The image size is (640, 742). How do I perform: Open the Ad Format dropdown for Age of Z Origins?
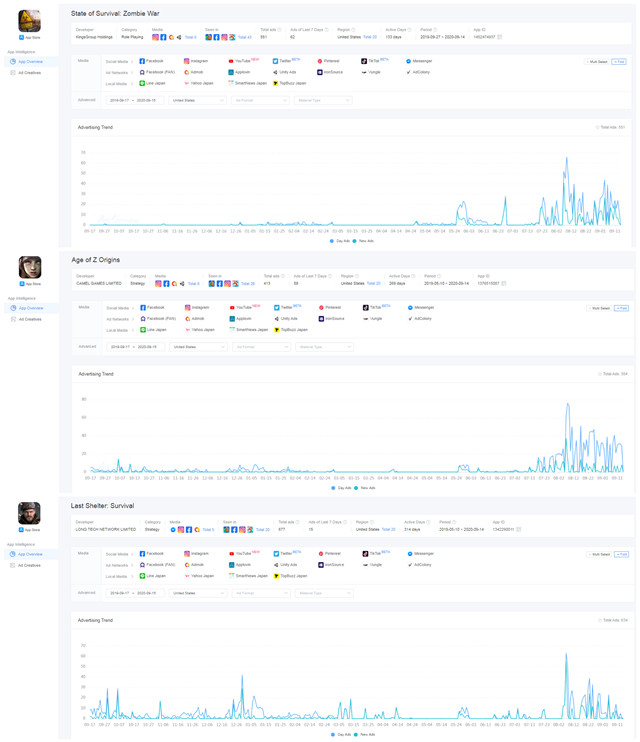point(260,346)
